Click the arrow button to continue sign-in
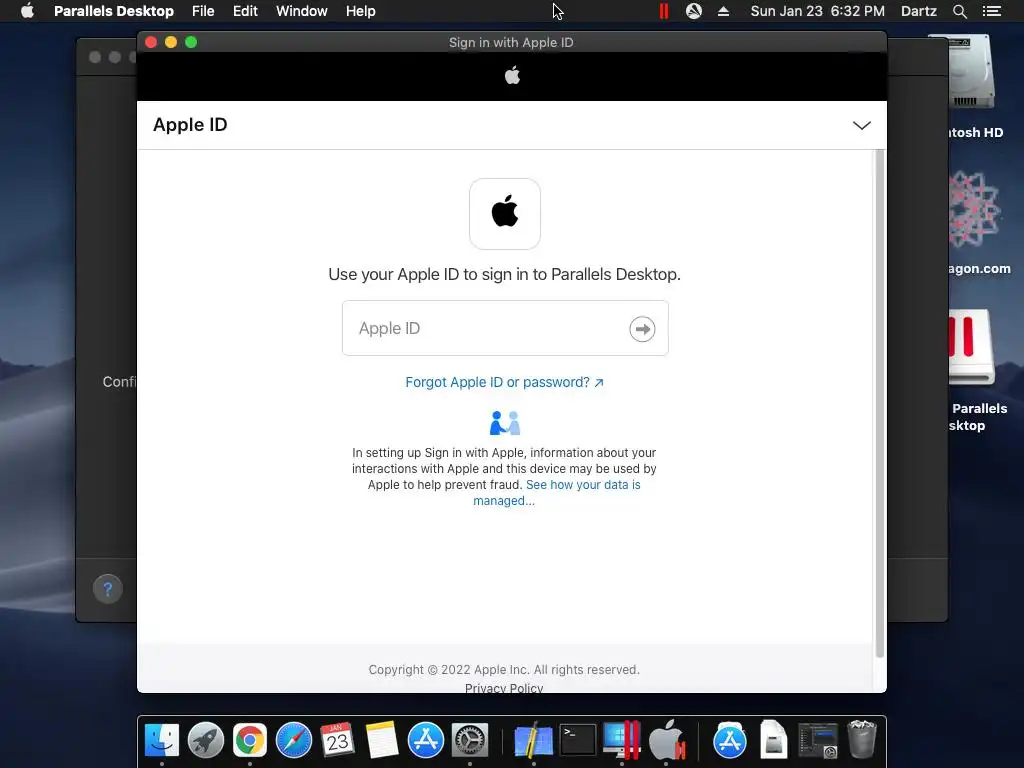 642,329
